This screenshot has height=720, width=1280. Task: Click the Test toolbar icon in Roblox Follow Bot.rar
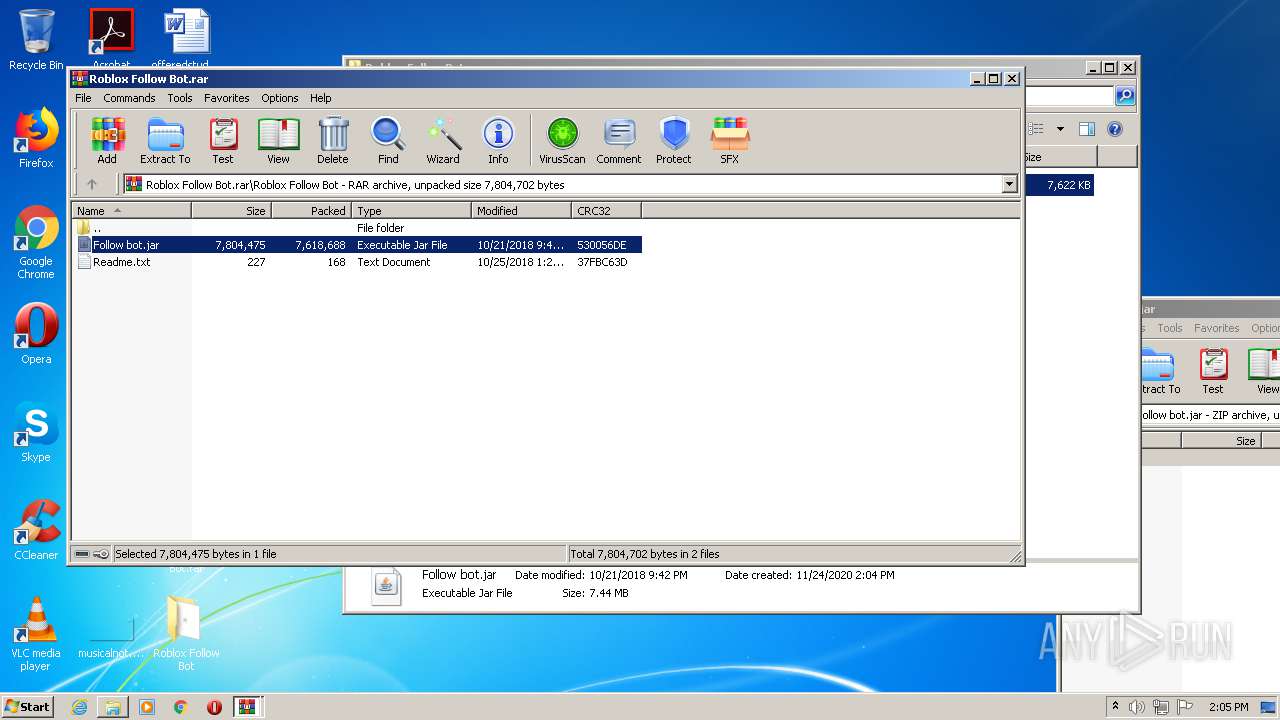click(x=223, y=141)
